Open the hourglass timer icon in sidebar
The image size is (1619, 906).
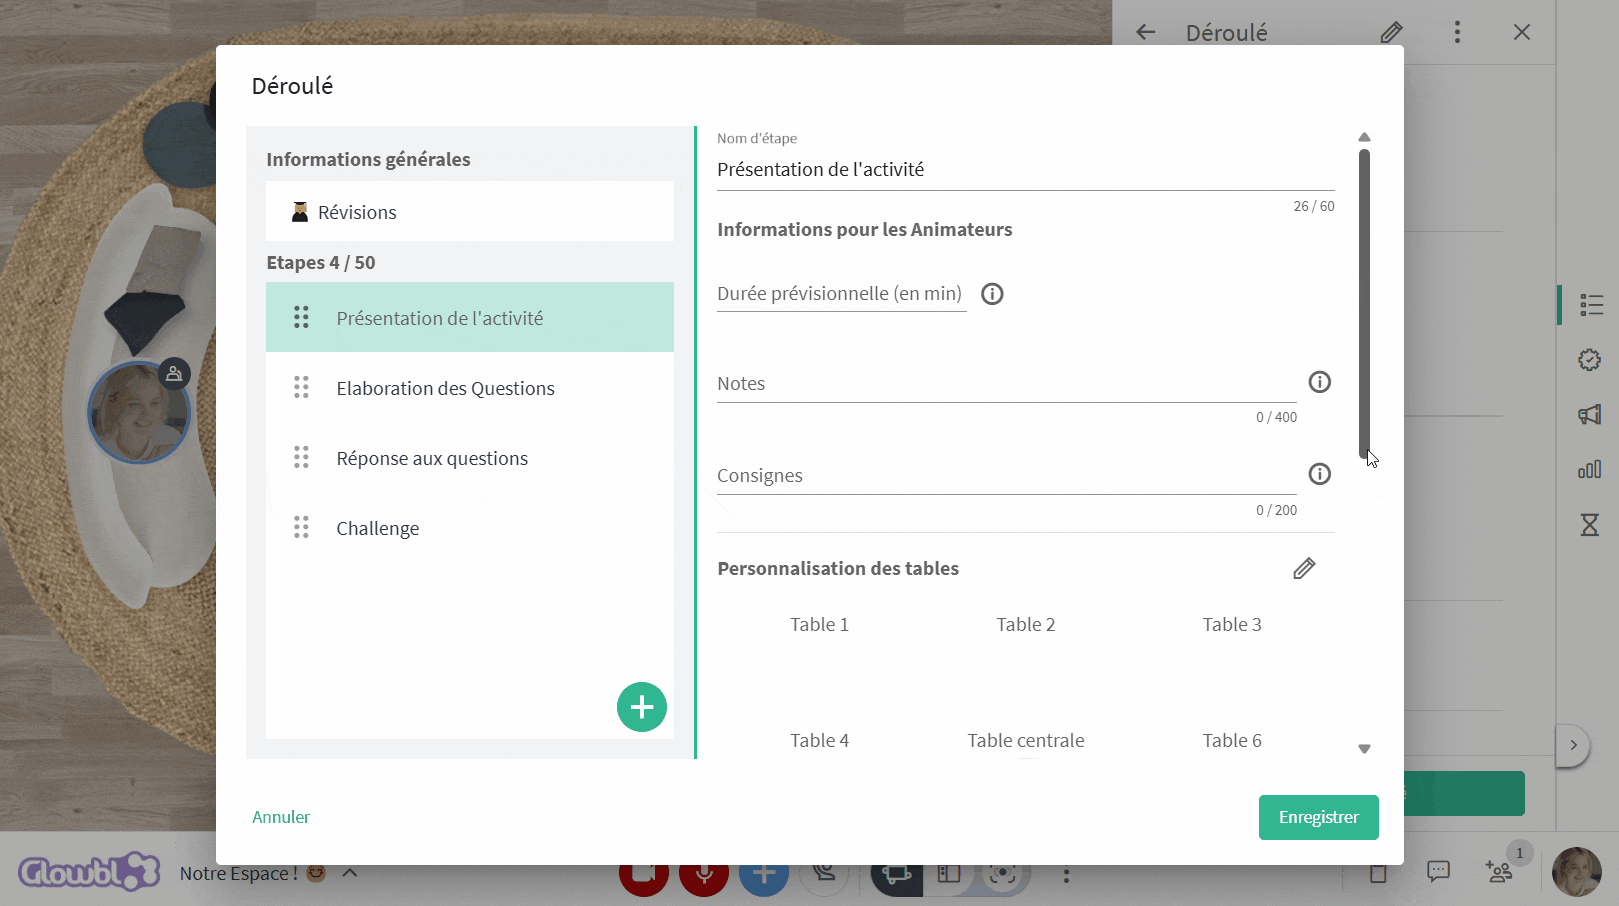pyautogui.click(x=1590, y=524)
